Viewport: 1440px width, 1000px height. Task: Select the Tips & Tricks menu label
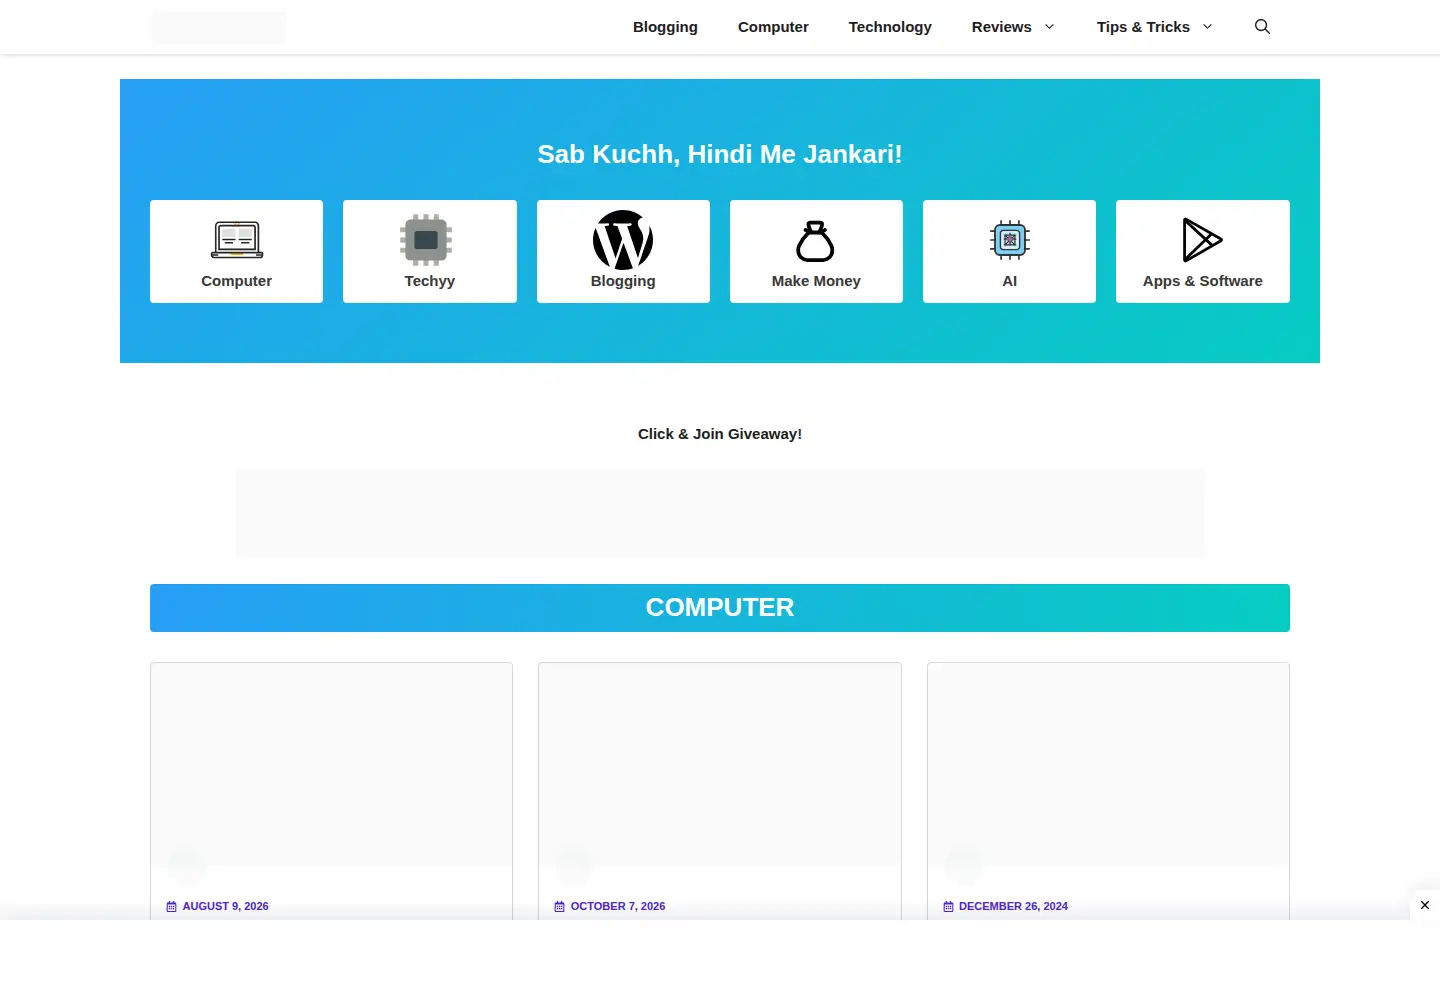click(1143, 27)
